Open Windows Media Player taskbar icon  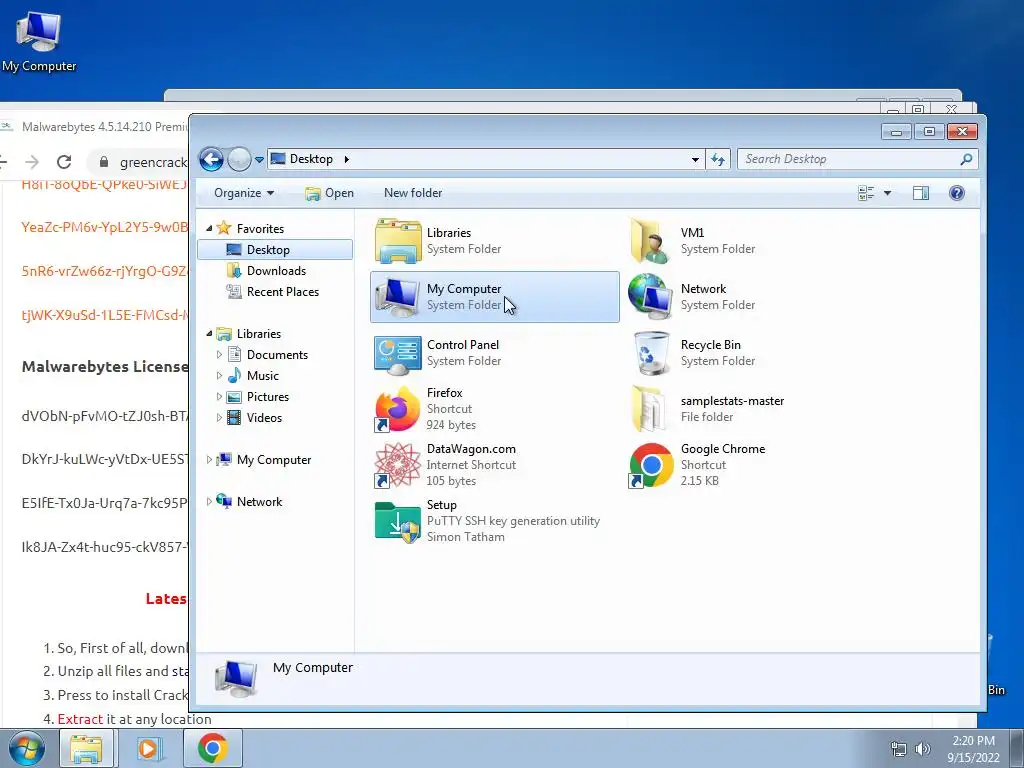148,748
